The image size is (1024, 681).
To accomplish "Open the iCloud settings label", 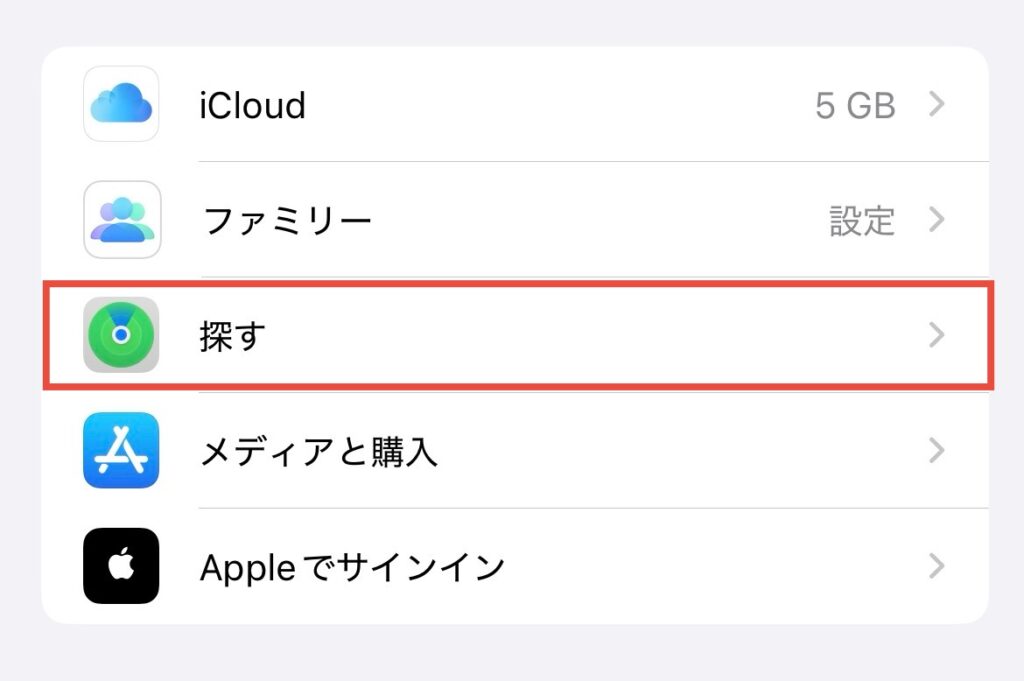I will 253,105.
